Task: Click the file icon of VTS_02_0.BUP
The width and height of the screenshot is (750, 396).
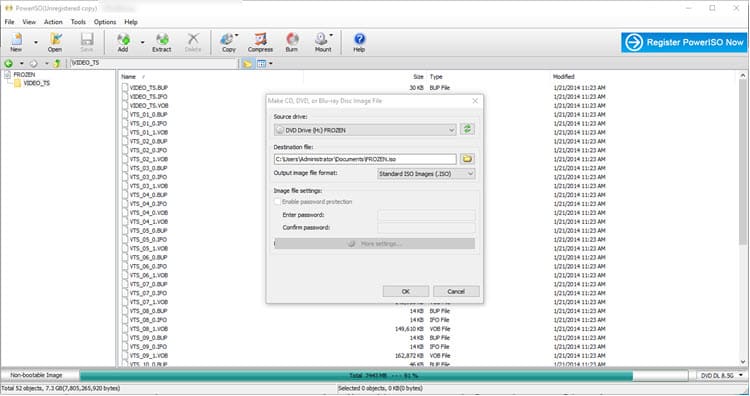Action: pos(125,142)
